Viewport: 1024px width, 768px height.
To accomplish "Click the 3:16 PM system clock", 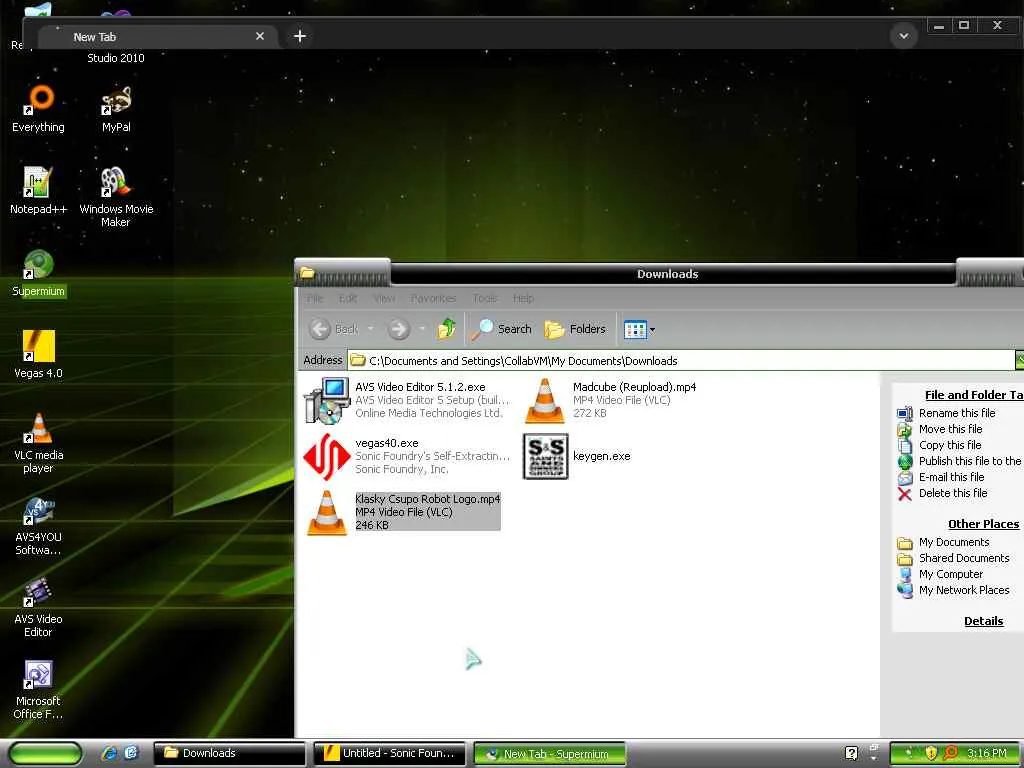I will tap(986, 753).
